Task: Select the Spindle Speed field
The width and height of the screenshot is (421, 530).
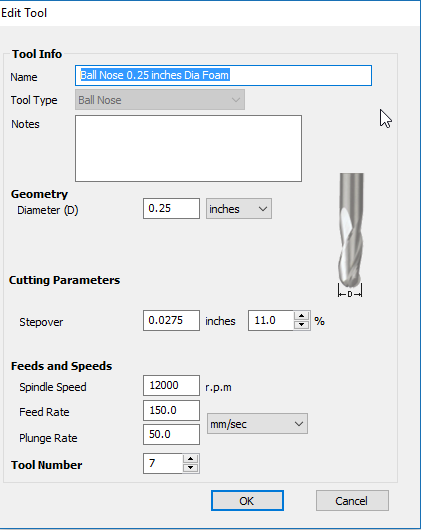Action: pos(171,385)
